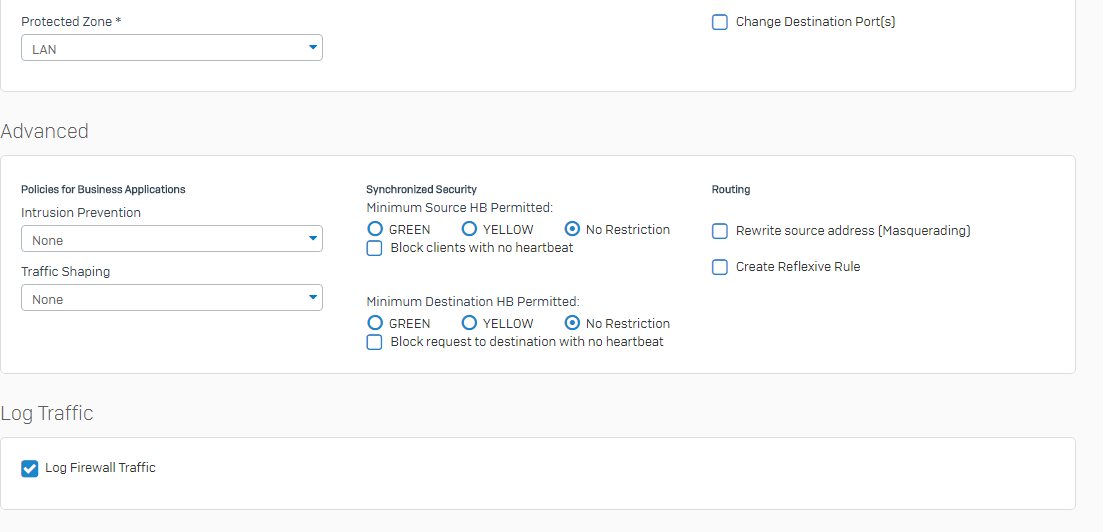Select GREEN for Minimum Source HB
This screenshot has height=532, width=1103.
(x=376, y=229)
